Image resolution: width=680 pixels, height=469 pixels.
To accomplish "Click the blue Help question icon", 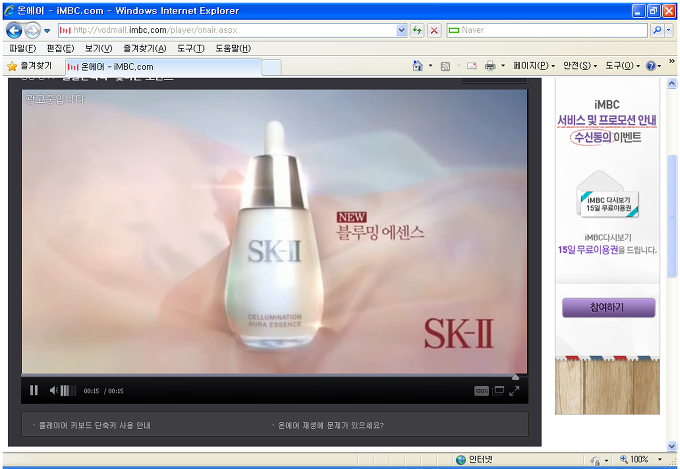I will coord(651,66).
